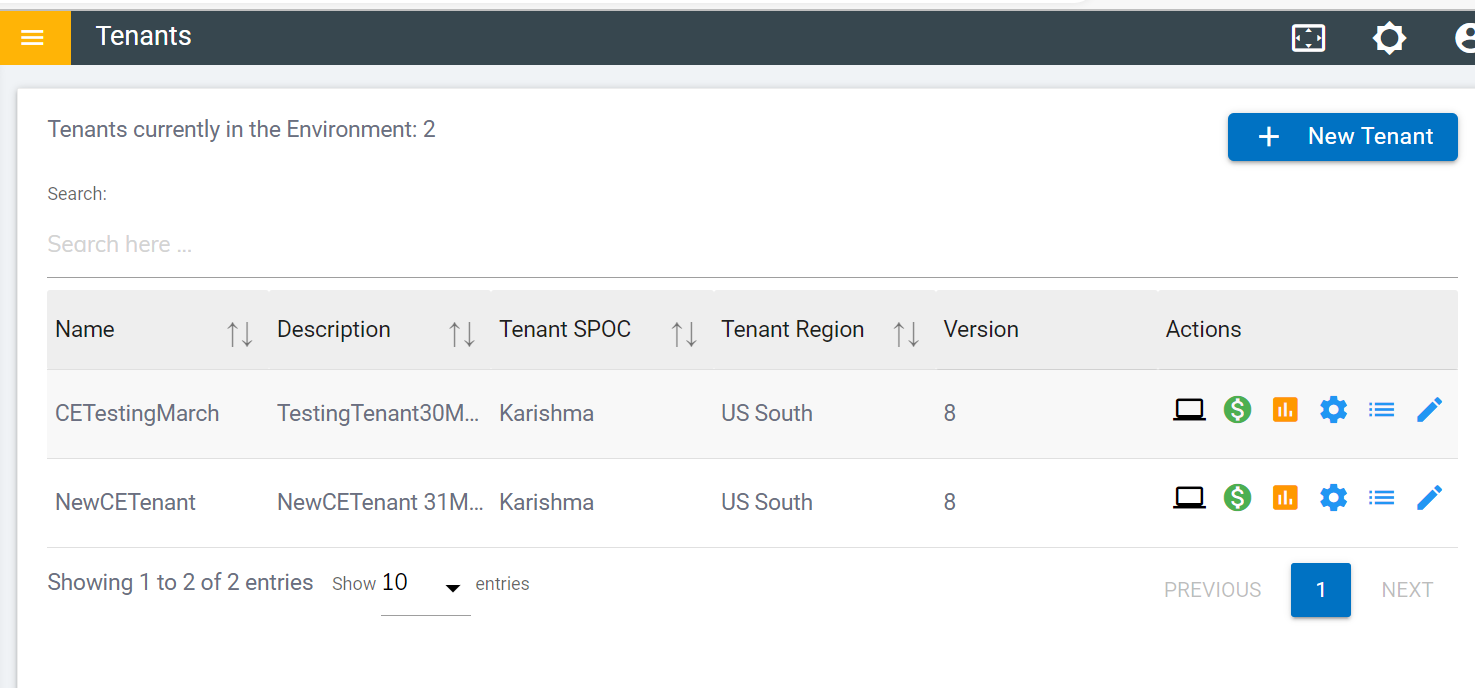Click orange chart icon for NewCETenant
The image size is (1475, 688).
[1285, 497]
